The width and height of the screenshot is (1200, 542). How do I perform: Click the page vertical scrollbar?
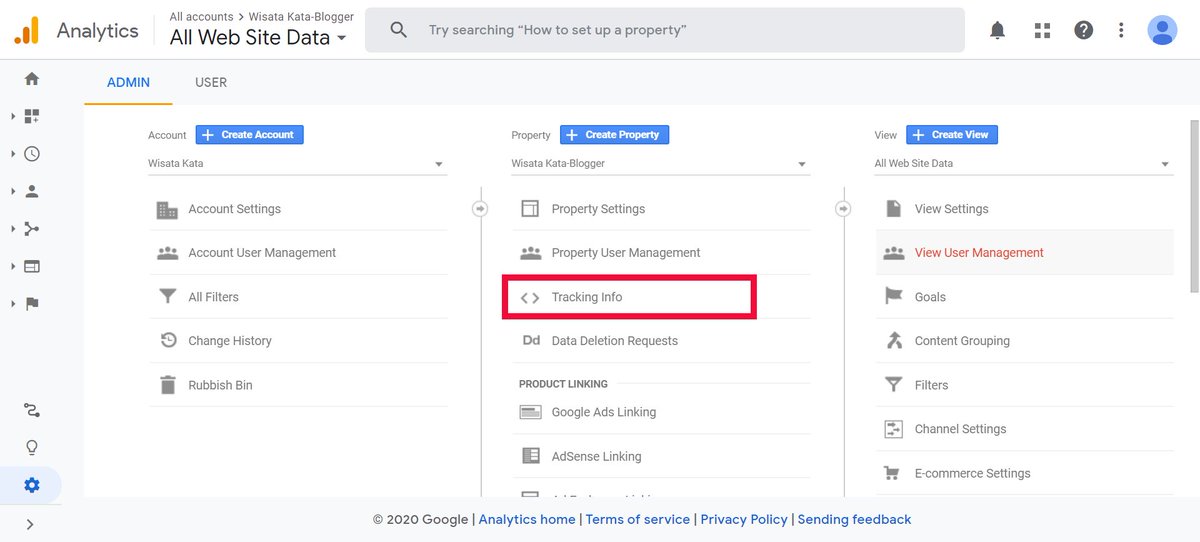pos(1194,205)
